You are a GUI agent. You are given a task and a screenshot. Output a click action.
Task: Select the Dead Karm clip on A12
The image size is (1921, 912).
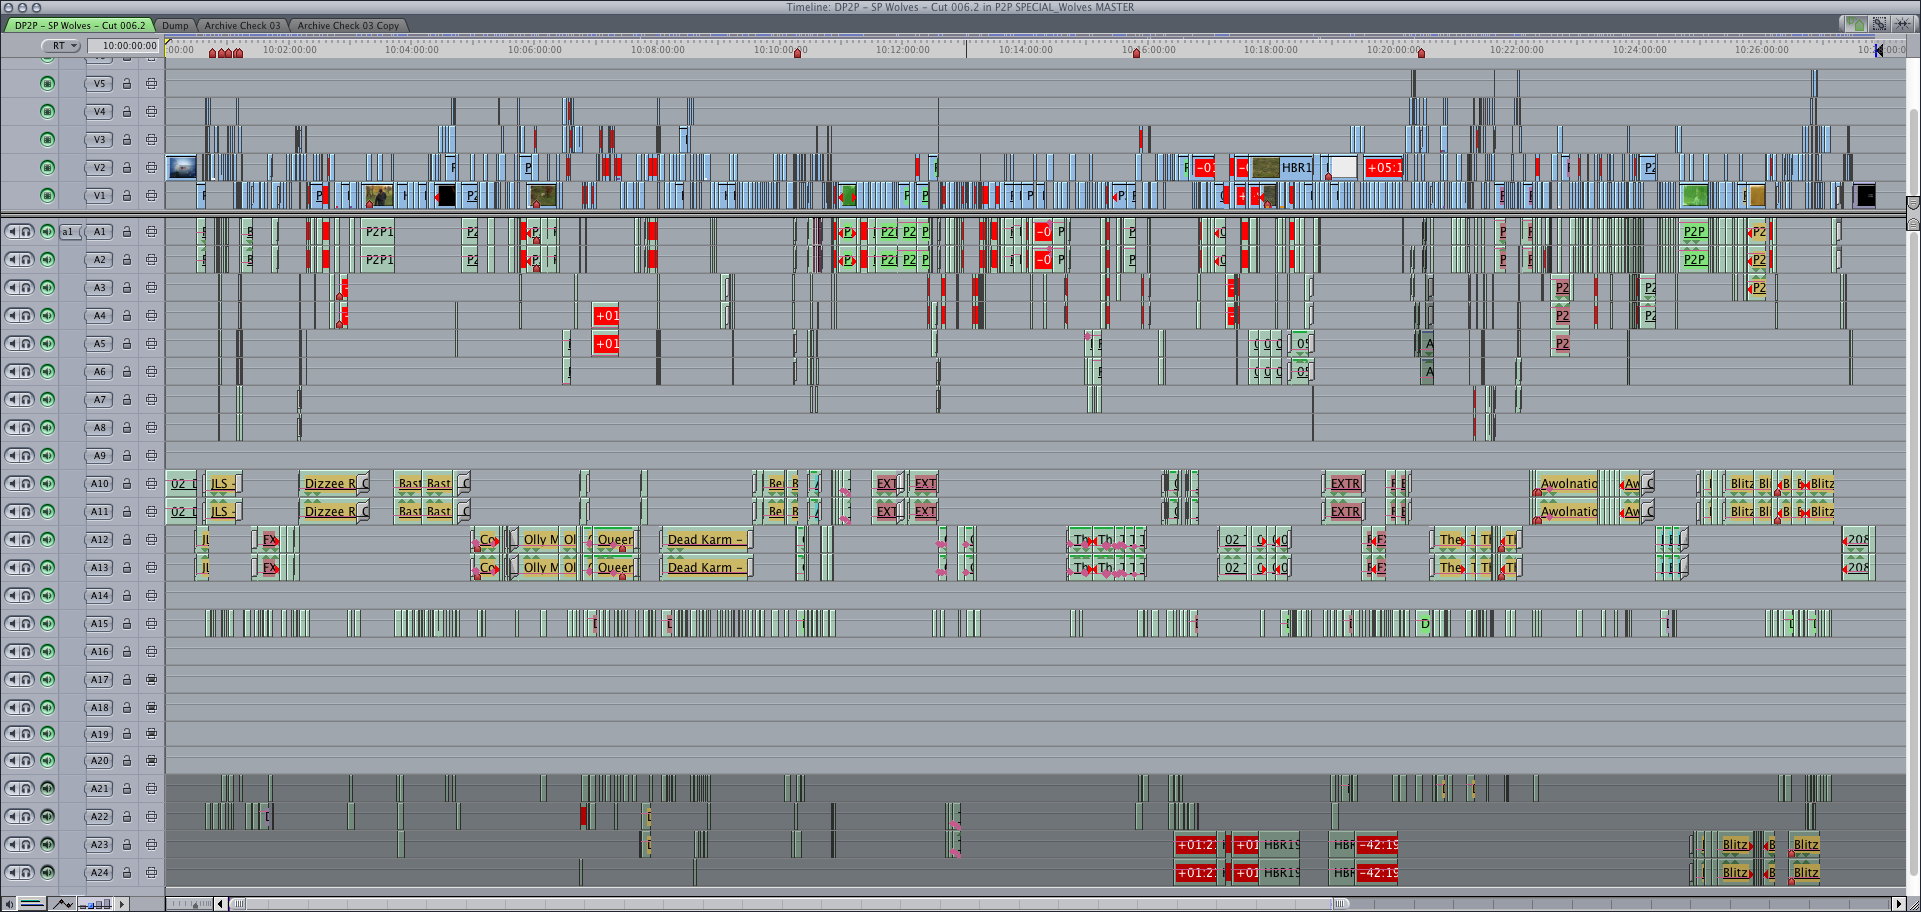coord(706,540)
